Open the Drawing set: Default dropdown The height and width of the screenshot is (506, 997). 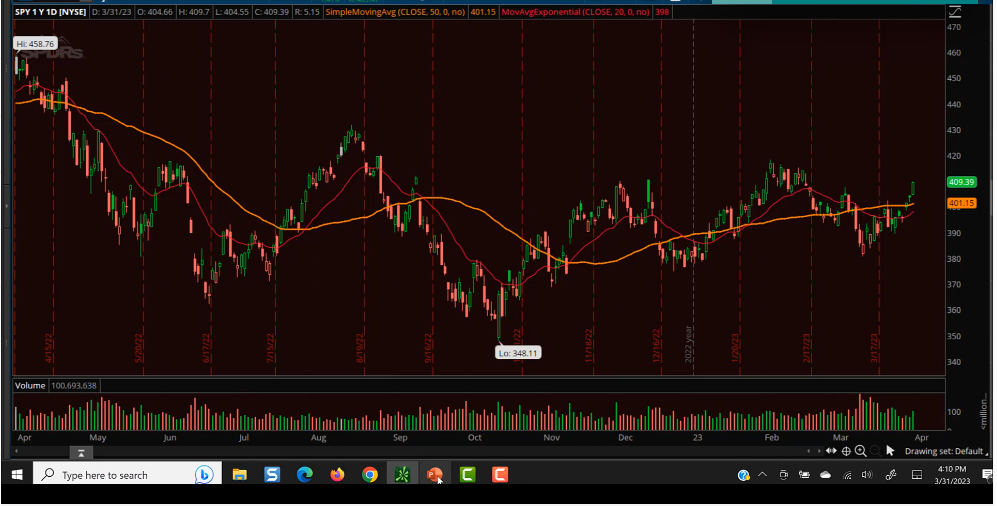click(946, 451)
